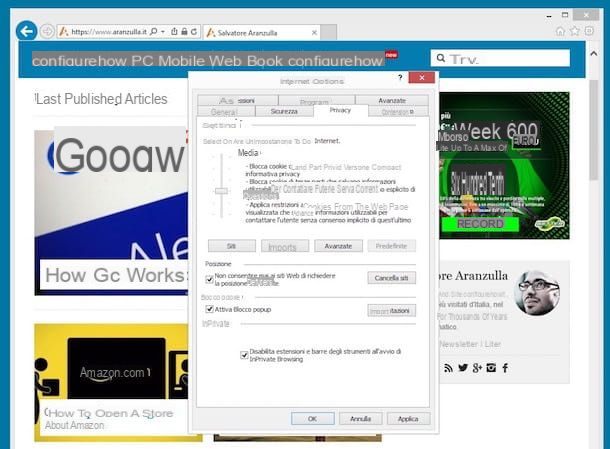
Task: Open the Tools gear icon
Action: click(589, 31)
